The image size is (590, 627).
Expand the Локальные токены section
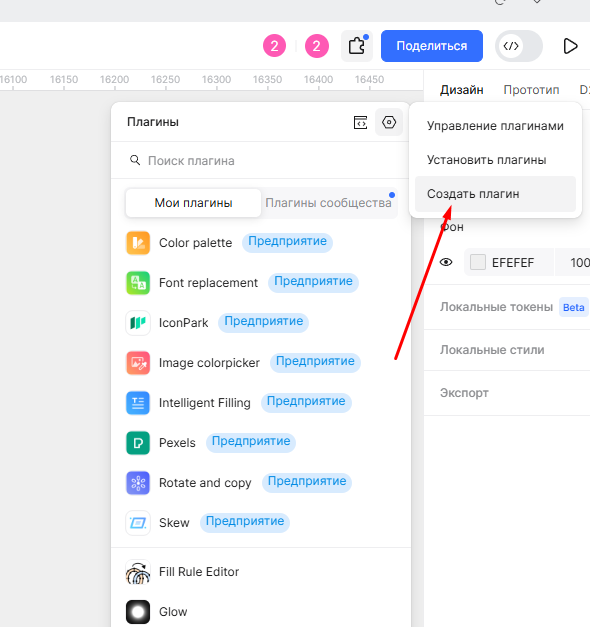click(496, 307)
